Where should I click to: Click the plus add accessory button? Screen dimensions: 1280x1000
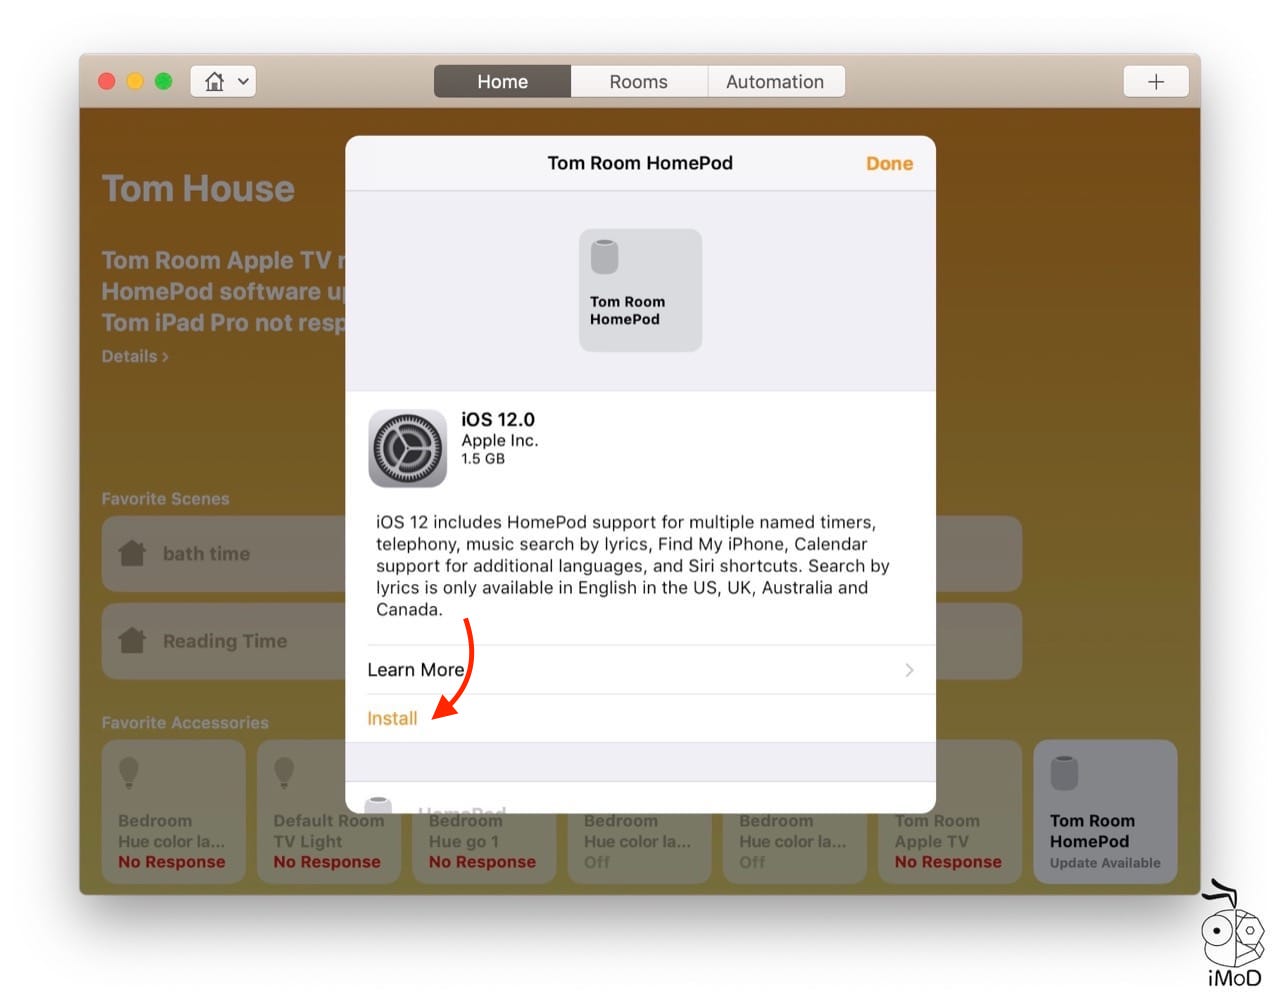click(x=1155, y=82)
